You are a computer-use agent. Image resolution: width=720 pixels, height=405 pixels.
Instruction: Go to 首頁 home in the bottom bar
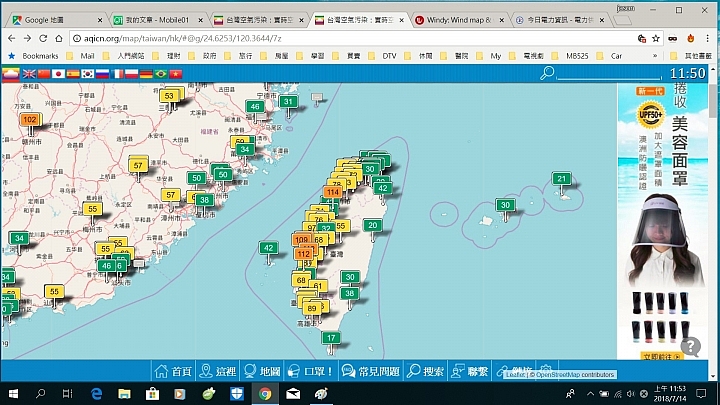tap(173, 371)
